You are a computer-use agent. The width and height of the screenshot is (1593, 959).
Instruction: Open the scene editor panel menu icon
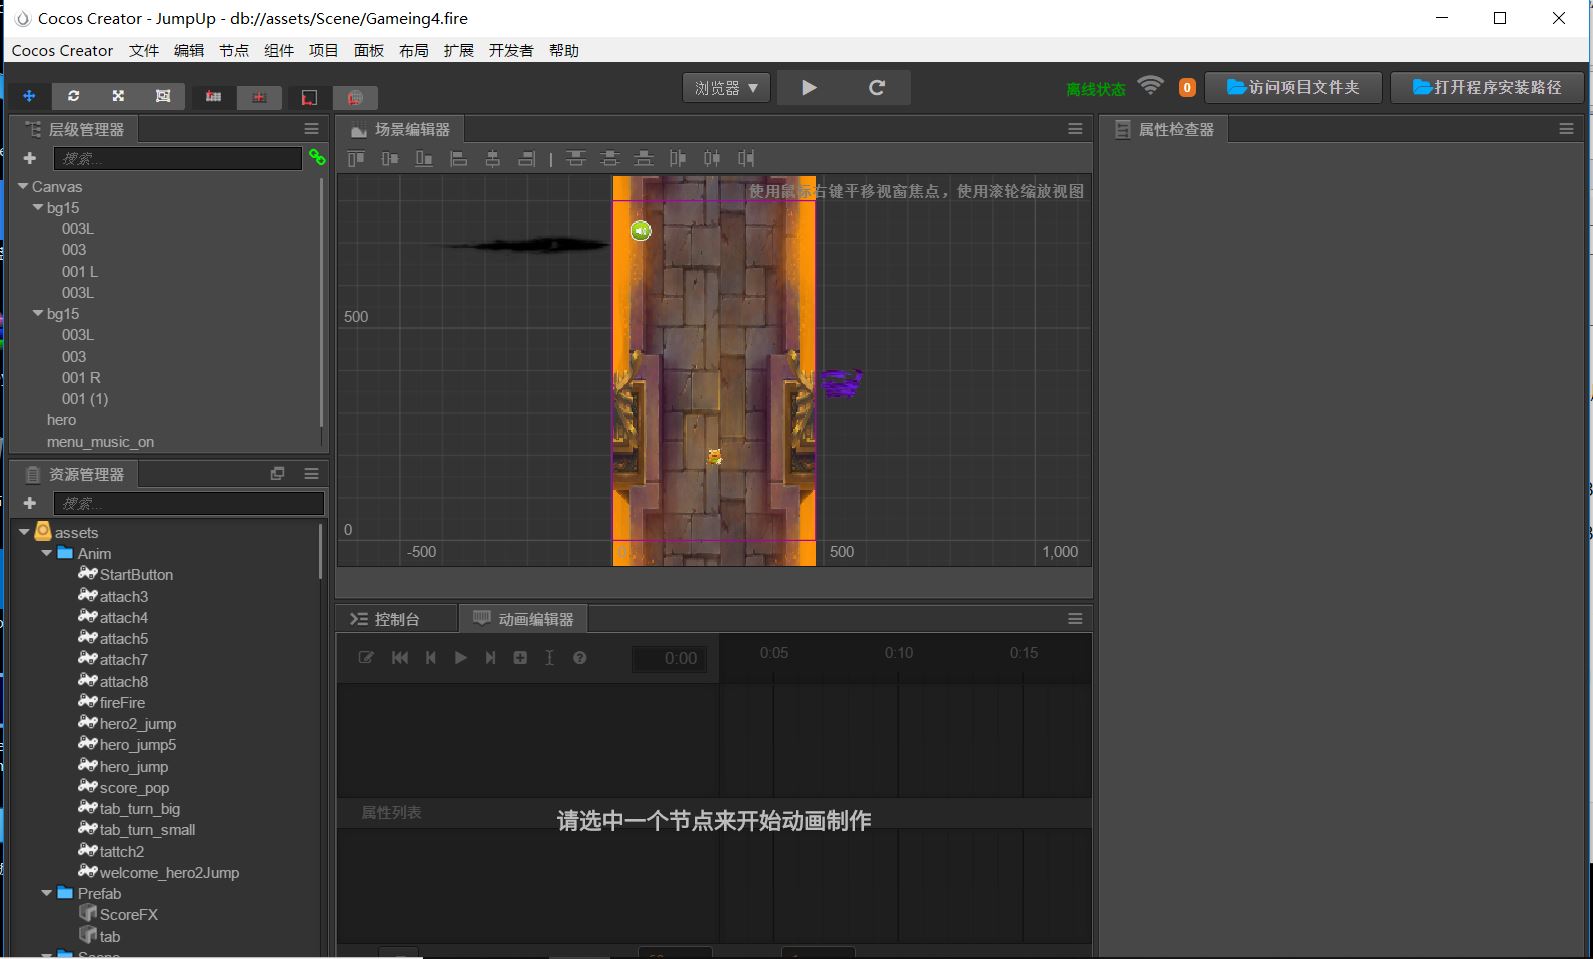coord(1075,129)
